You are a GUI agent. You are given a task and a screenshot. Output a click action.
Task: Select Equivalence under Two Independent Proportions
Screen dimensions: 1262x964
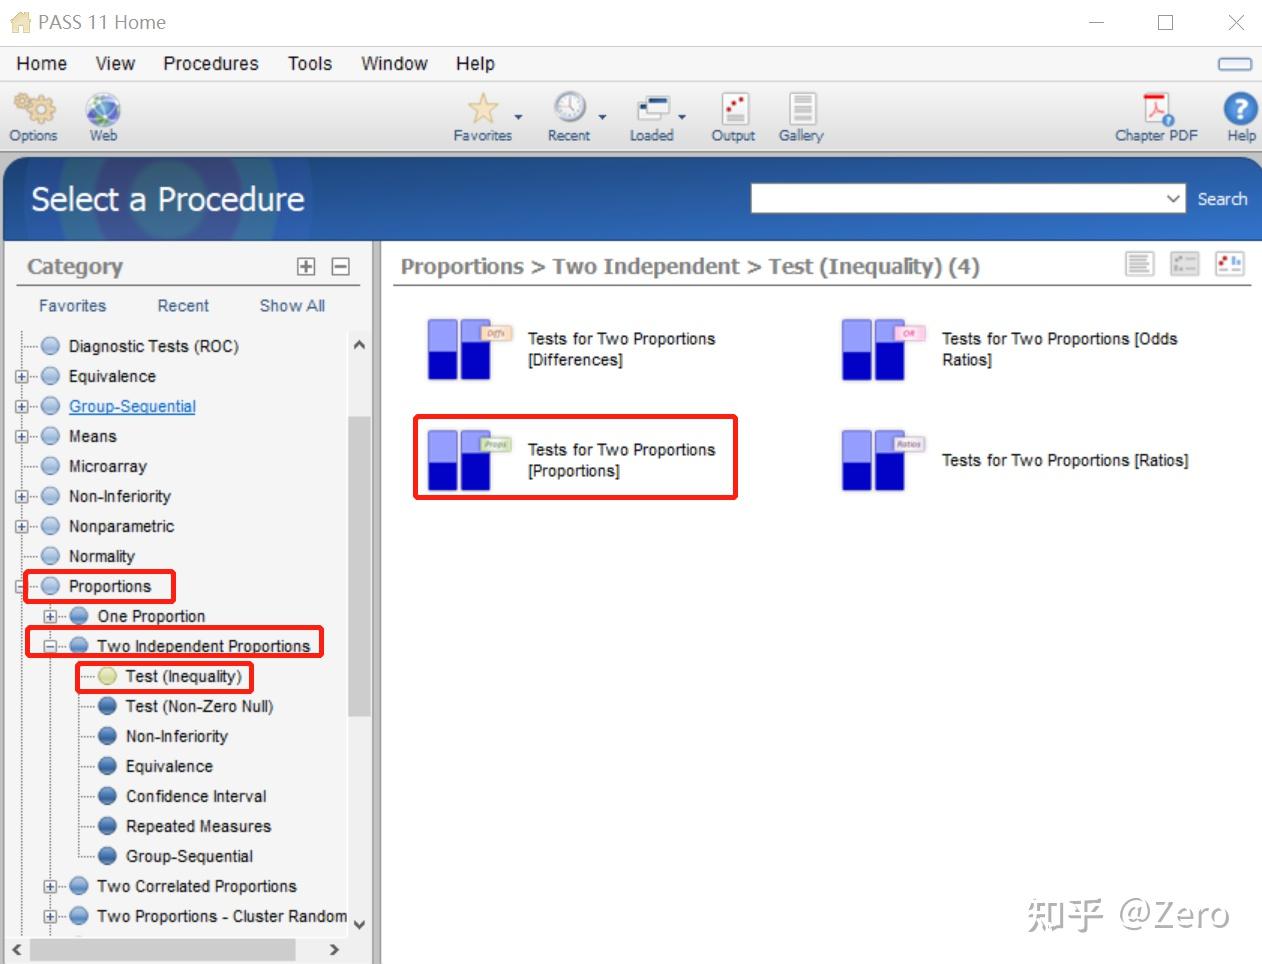click(169, 767)
